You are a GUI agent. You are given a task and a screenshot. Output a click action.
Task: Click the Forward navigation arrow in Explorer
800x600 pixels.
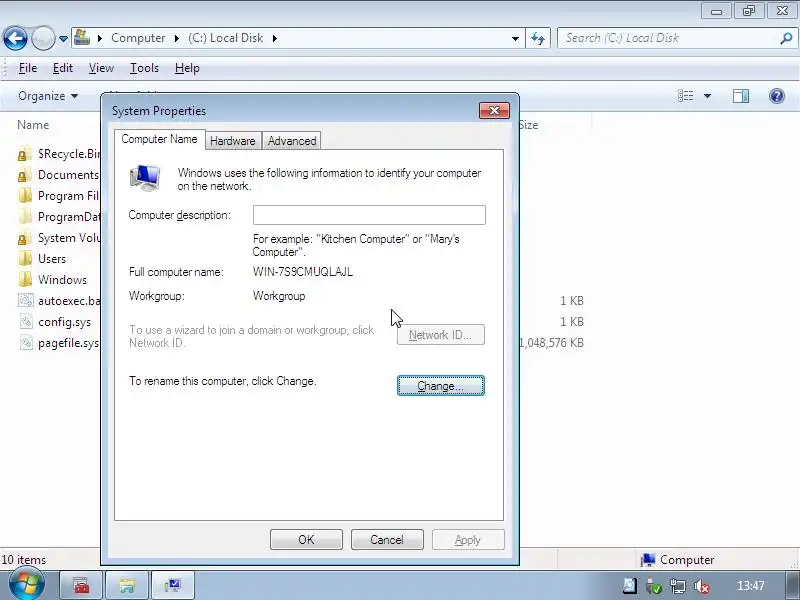pos(43,38)
